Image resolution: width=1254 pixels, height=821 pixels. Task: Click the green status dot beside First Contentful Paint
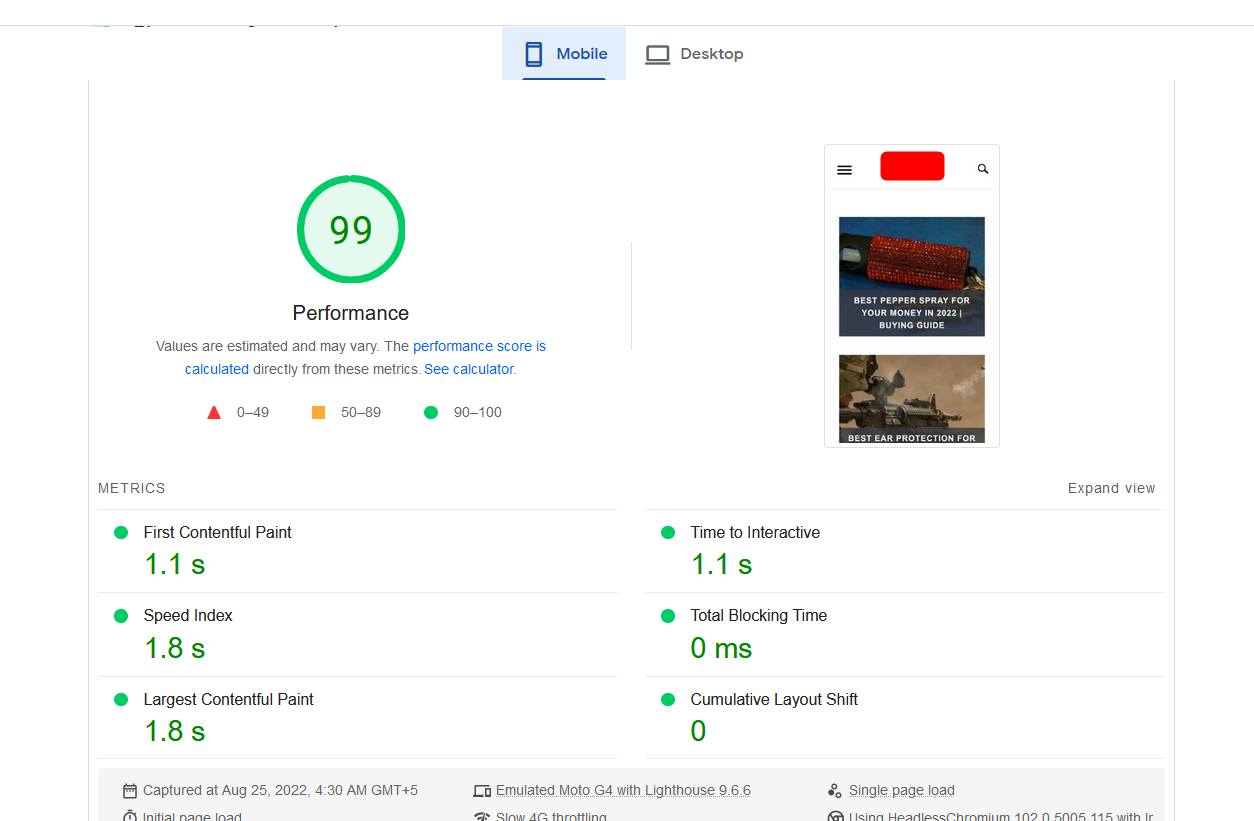(123, 533)
